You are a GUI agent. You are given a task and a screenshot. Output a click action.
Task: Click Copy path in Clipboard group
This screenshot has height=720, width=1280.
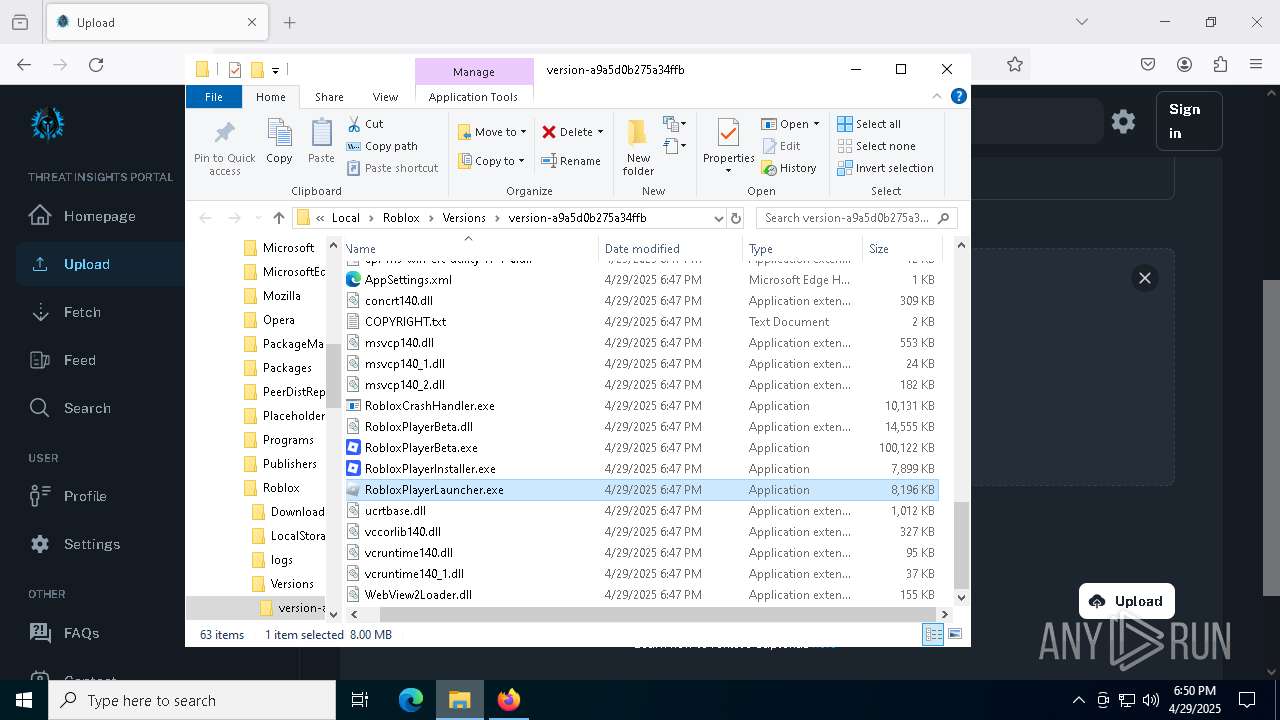point(382,146)
